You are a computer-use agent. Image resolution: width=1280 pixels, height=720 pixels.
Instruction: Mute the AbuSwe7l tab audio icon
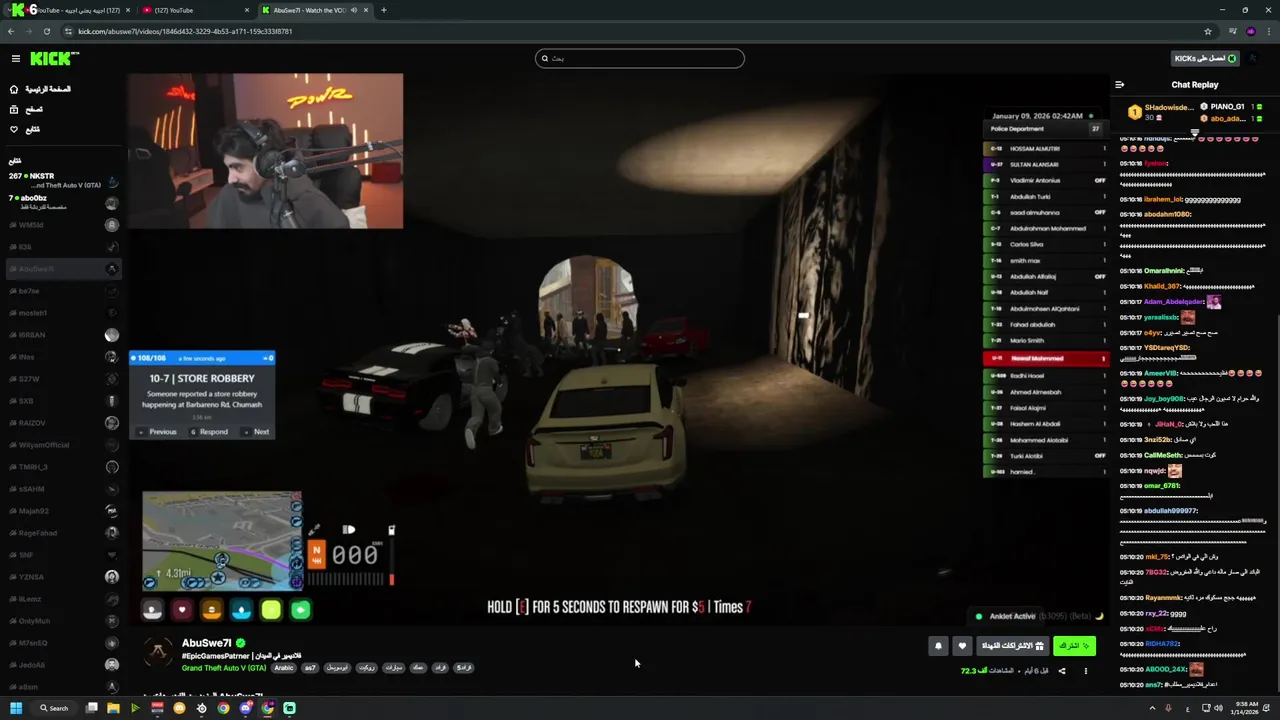(353, 10)
